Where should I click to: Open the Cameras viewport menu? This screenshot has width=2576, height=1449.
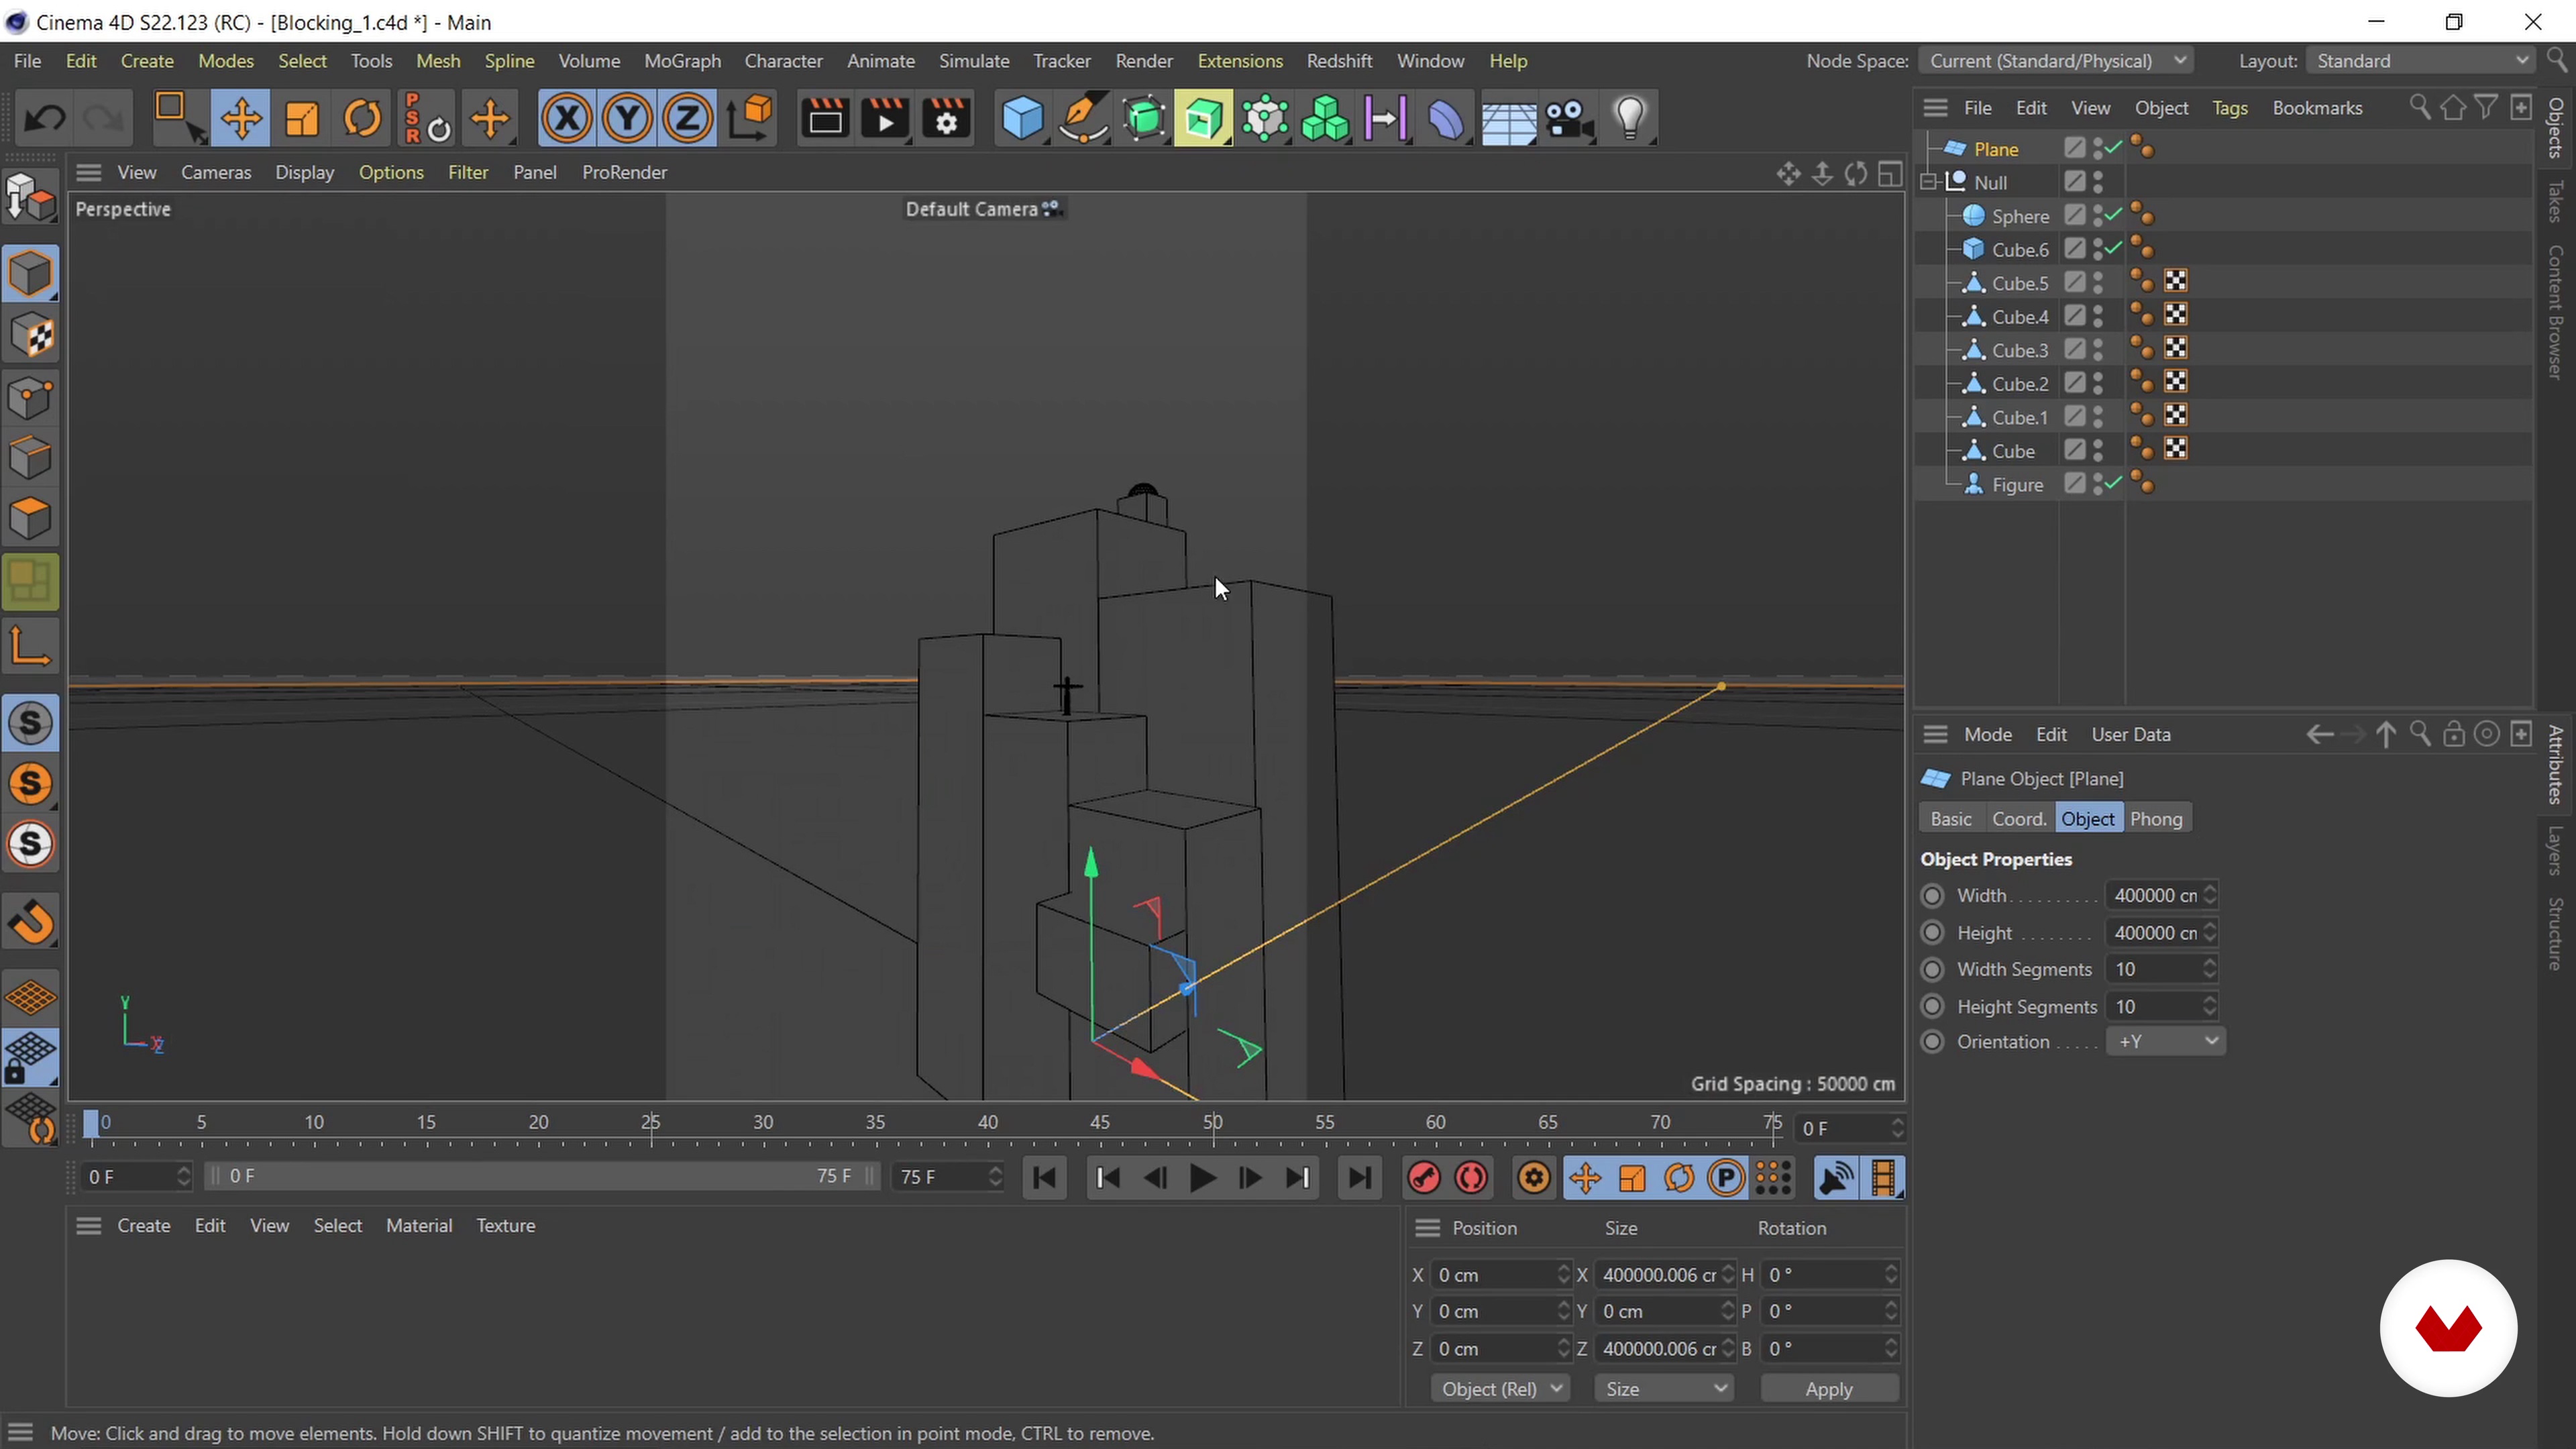pyautogui.click(x=216, y=172)
